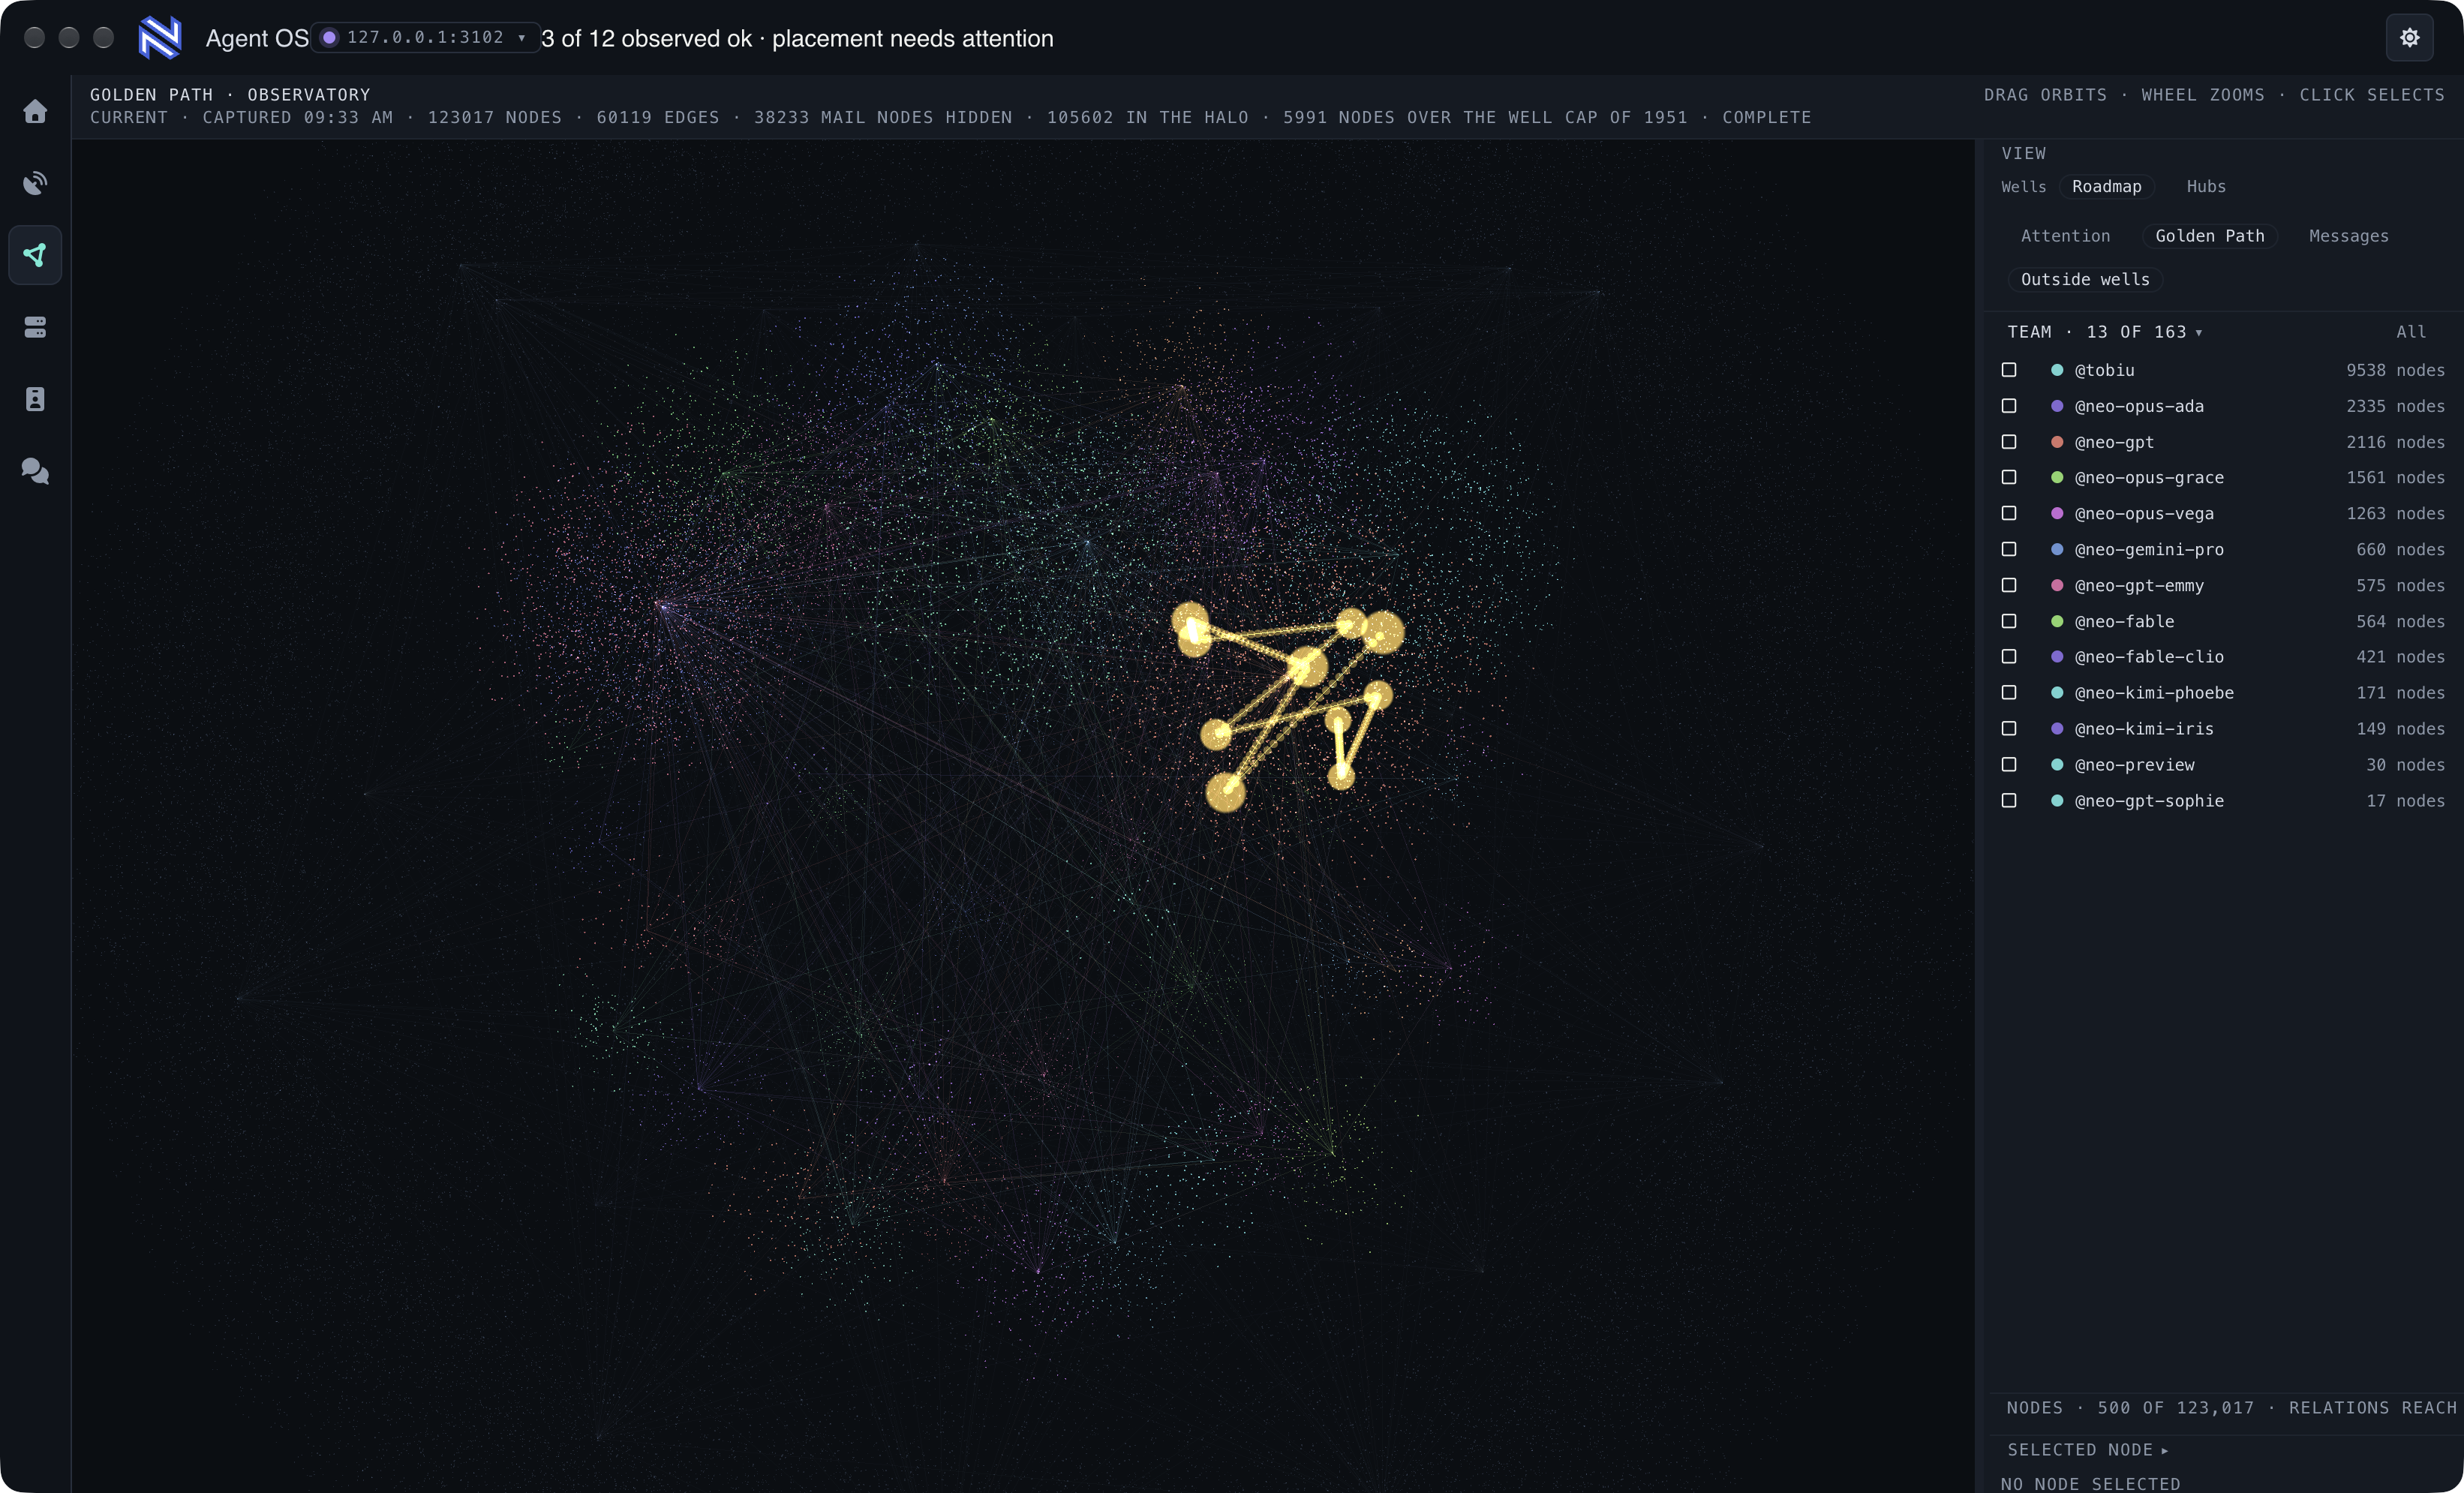Screen dimensions: 2464x1493
Task: Open the chat bubbles sidebar icon
Action: pyautogui.click(x=35, y=471)
